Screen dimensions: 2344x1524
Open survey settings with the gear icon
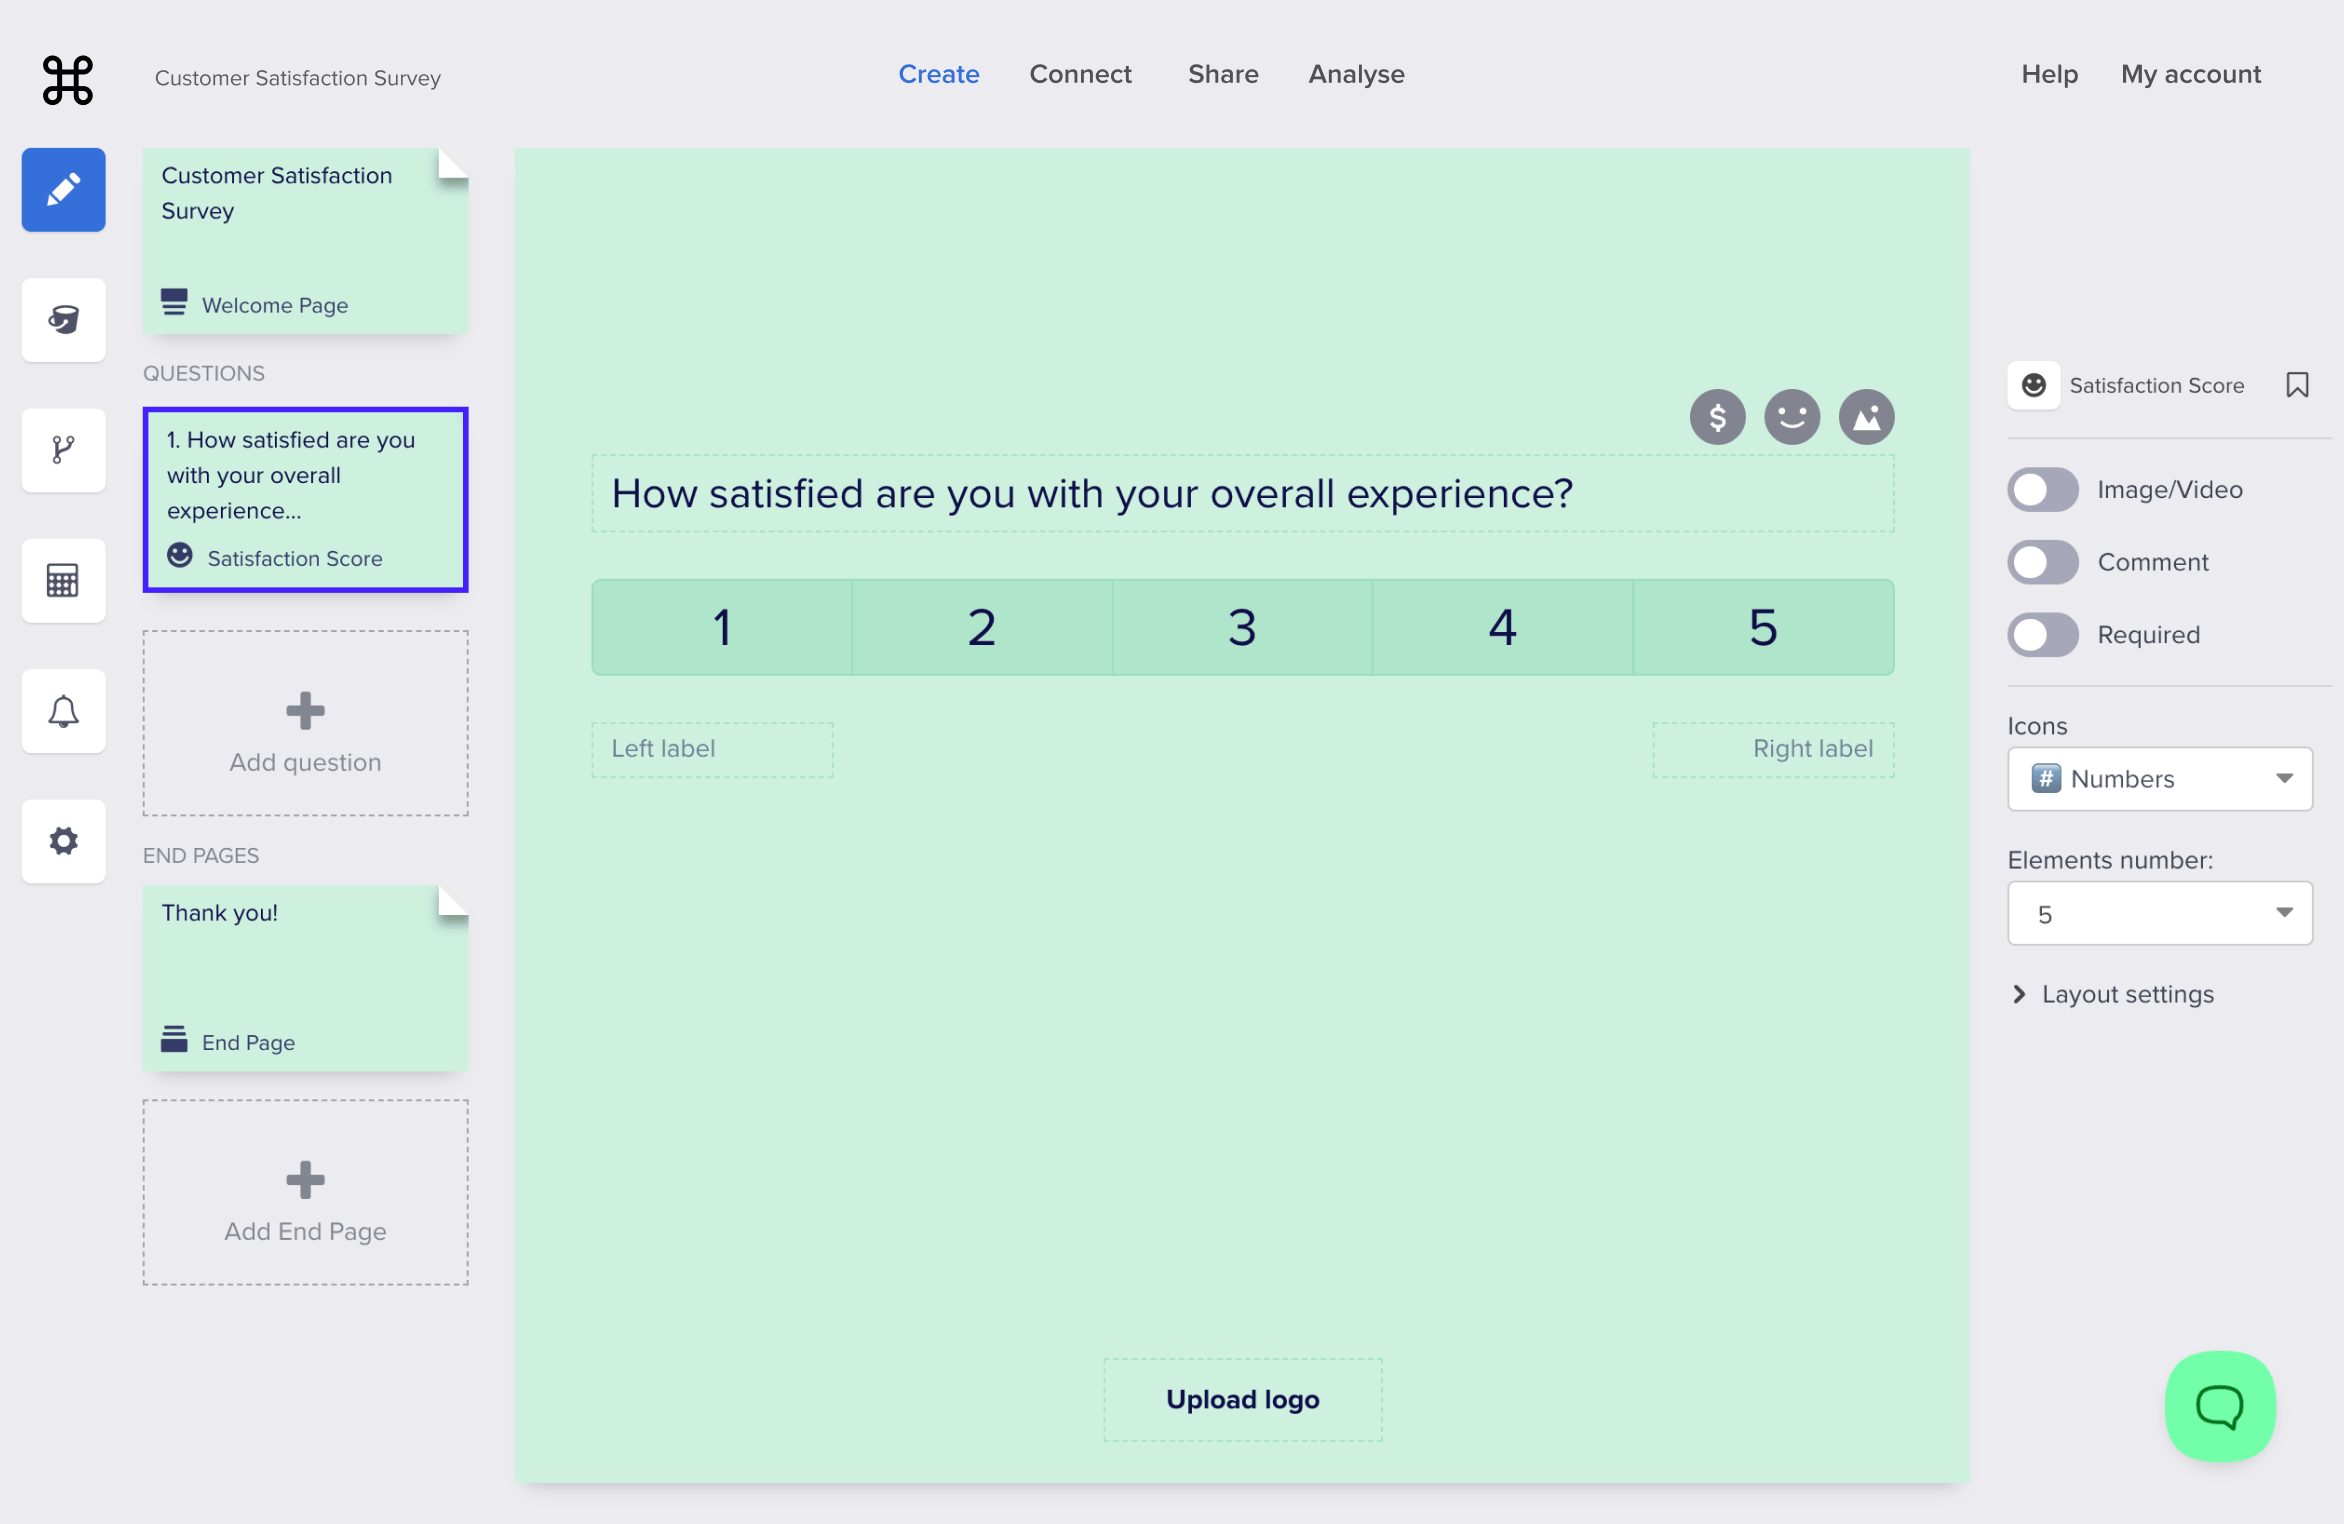pos(63,841)
